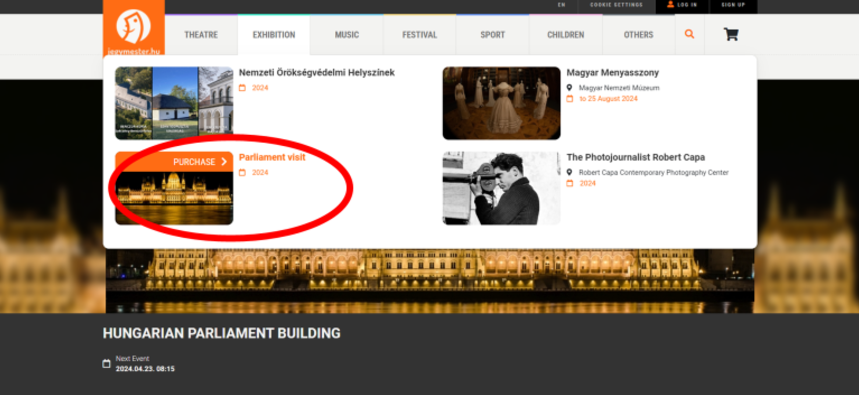Click the Magyar Menyasszony dresses thumbnail
The image size is (859, 395).
point(501,103)
